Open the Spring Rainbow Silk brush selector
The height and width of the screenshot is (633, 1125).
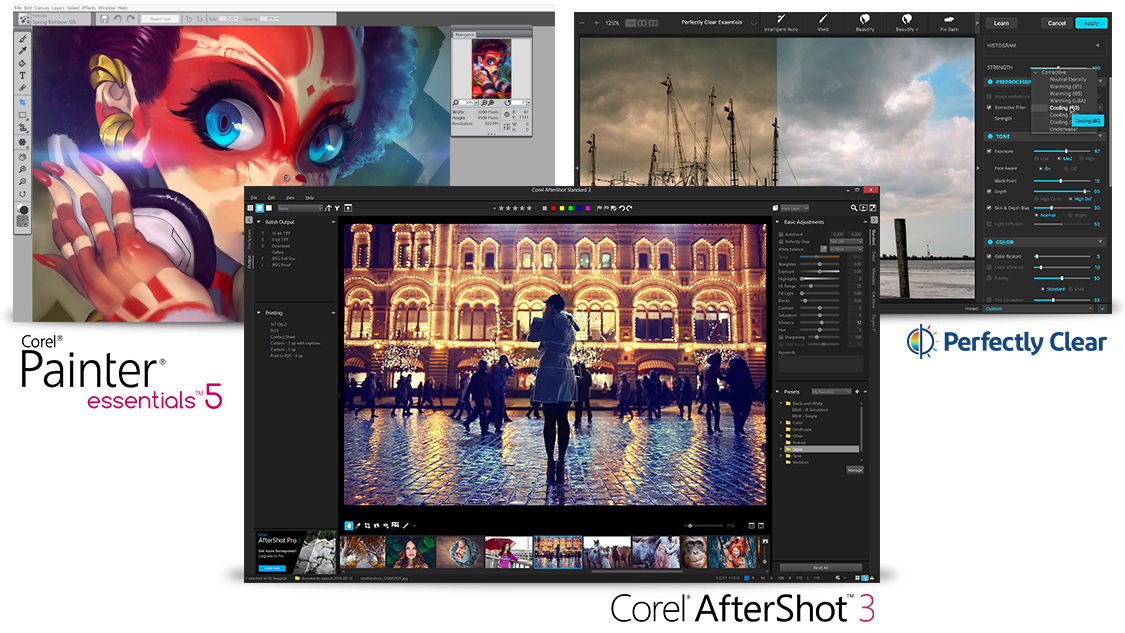pyautogui.click(x=54, y=19)
